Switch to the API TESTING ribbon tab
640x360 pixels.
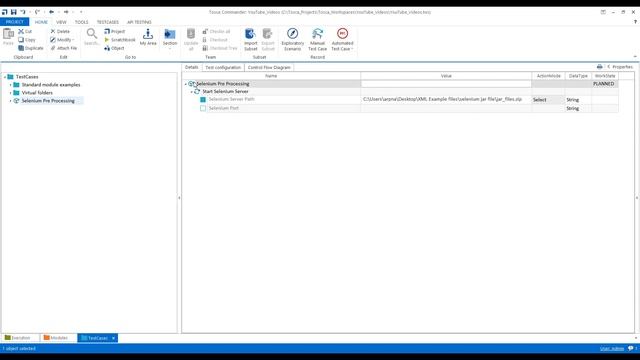tap(139, 22)
